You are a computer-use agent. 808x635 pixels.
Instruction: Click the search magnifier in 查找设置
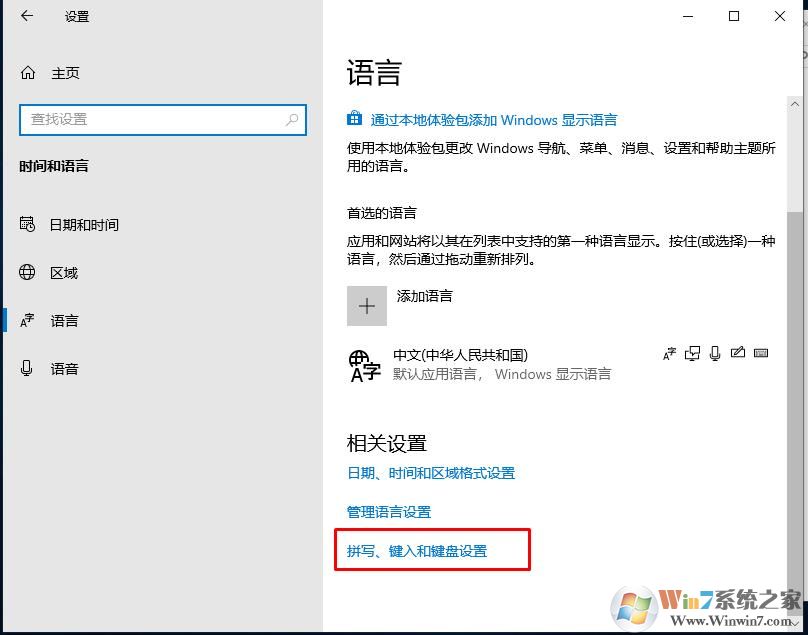click(x=292, y=120)
